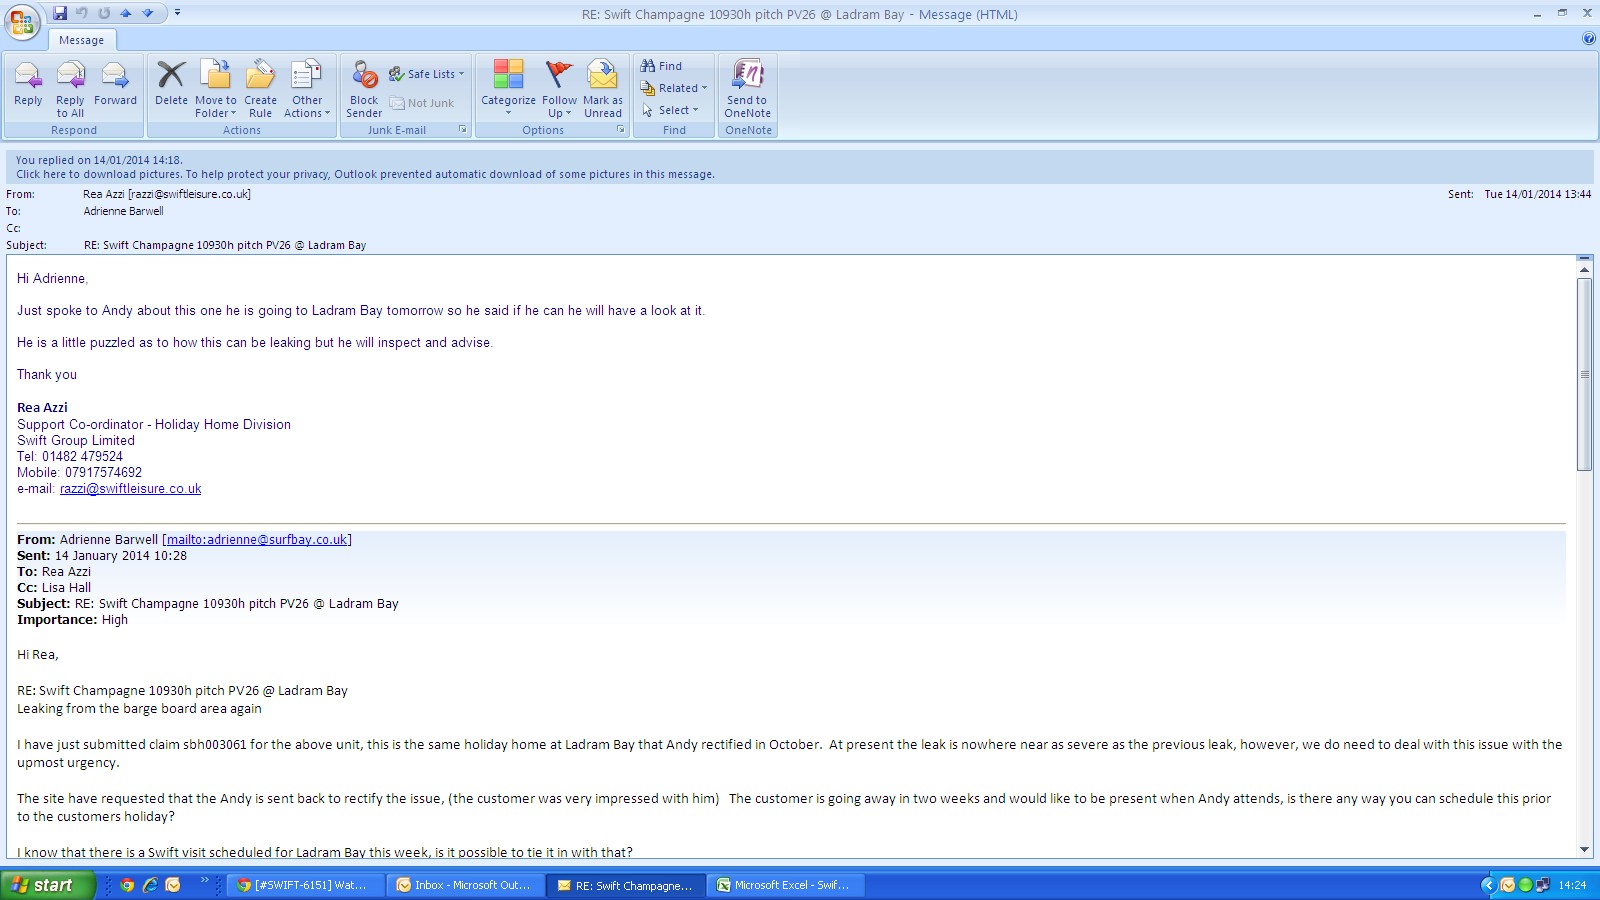1600x900 pixels.
Task: Go to the next item using the down arrow
Action: click(x=148, y=13)
